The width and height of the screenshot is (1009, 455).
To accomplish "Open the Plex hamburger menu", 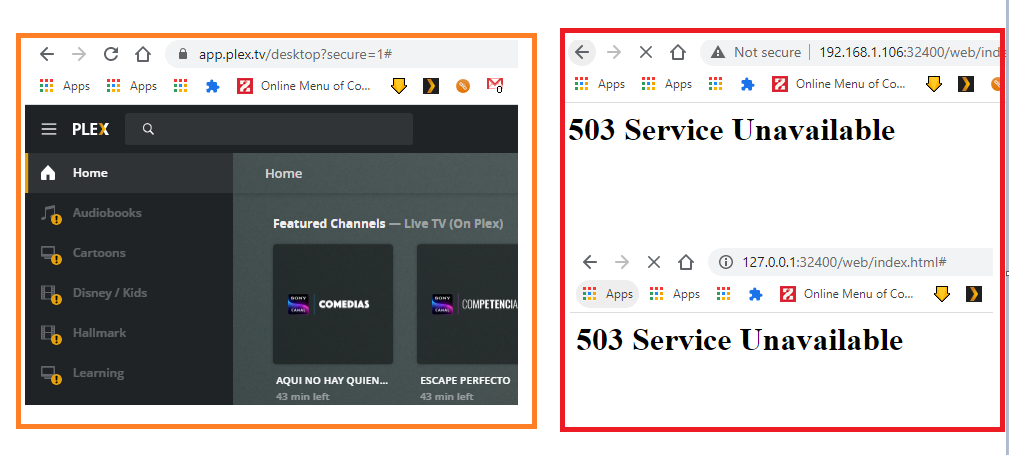I will pos(49,129).
